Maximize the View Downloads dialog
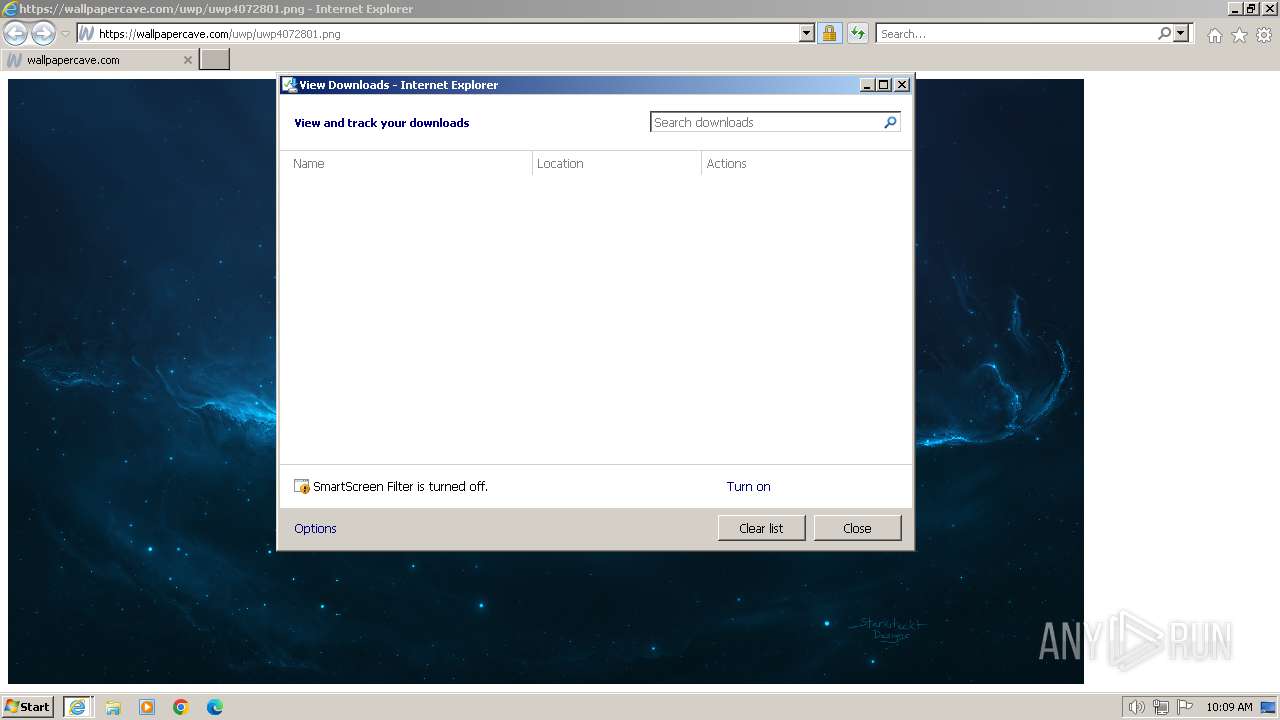 point(884,85)
